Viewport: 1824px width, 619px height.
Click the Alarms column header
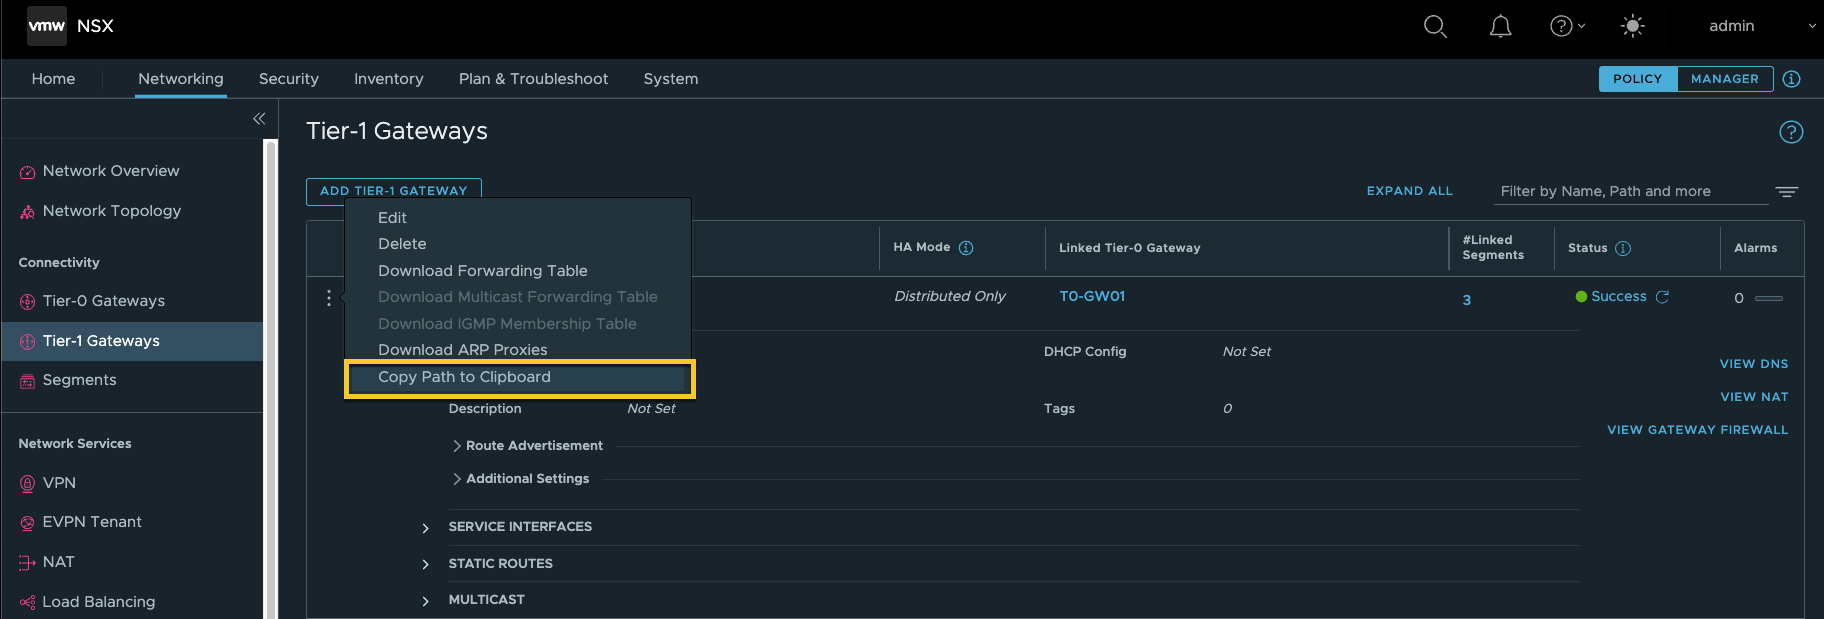click(1755, 248)
